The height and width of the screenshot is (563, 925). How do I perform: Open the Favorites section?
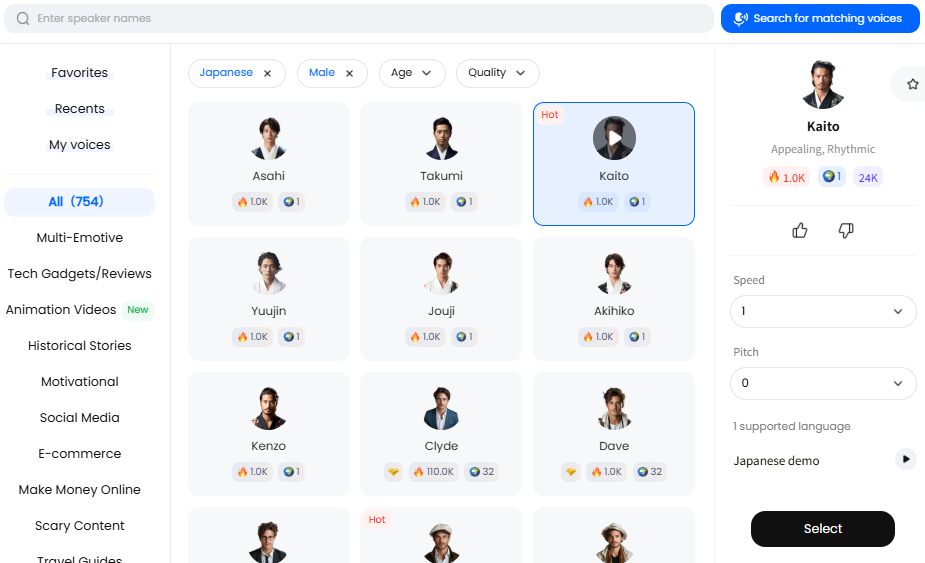pyautogui.click(x=80, y=73)
